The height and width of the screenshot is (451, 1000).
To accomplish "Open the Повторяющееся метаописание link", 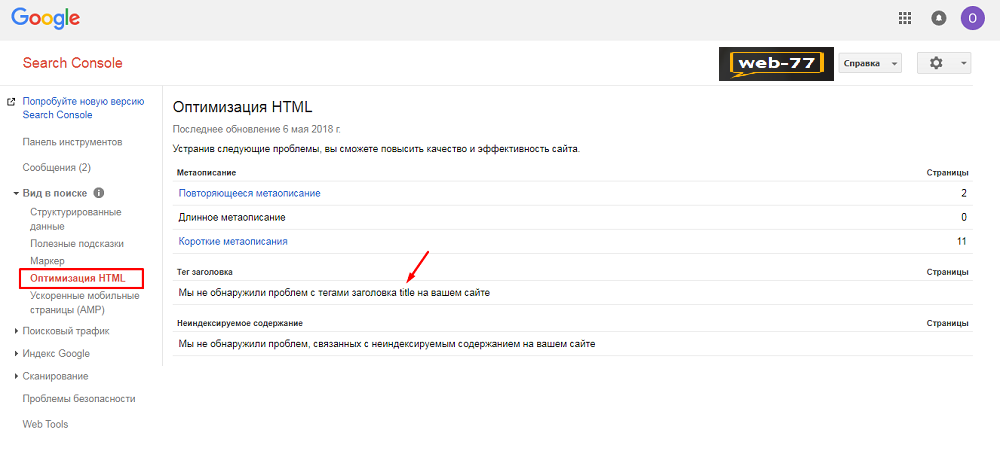I will (249, 193).
